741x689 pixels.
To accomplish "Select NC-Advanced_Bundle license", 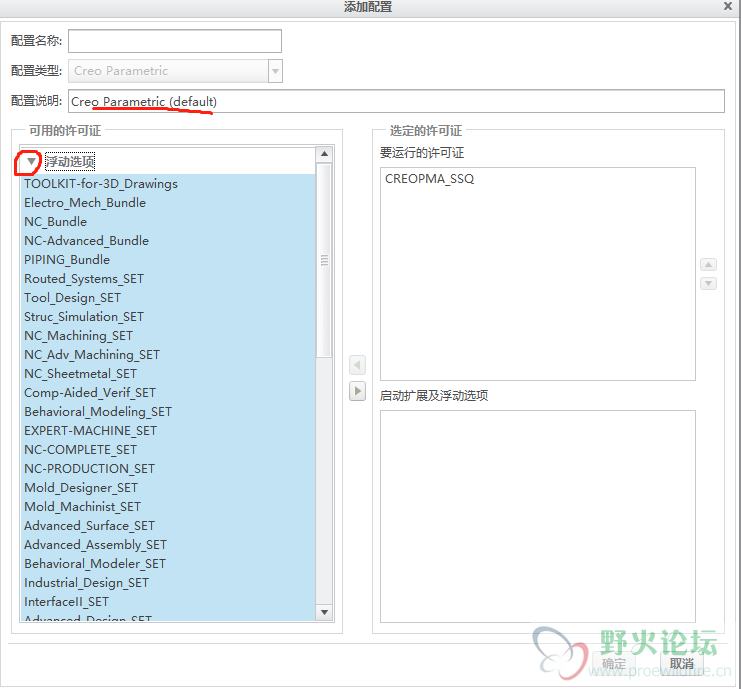I will click(168, 241).
